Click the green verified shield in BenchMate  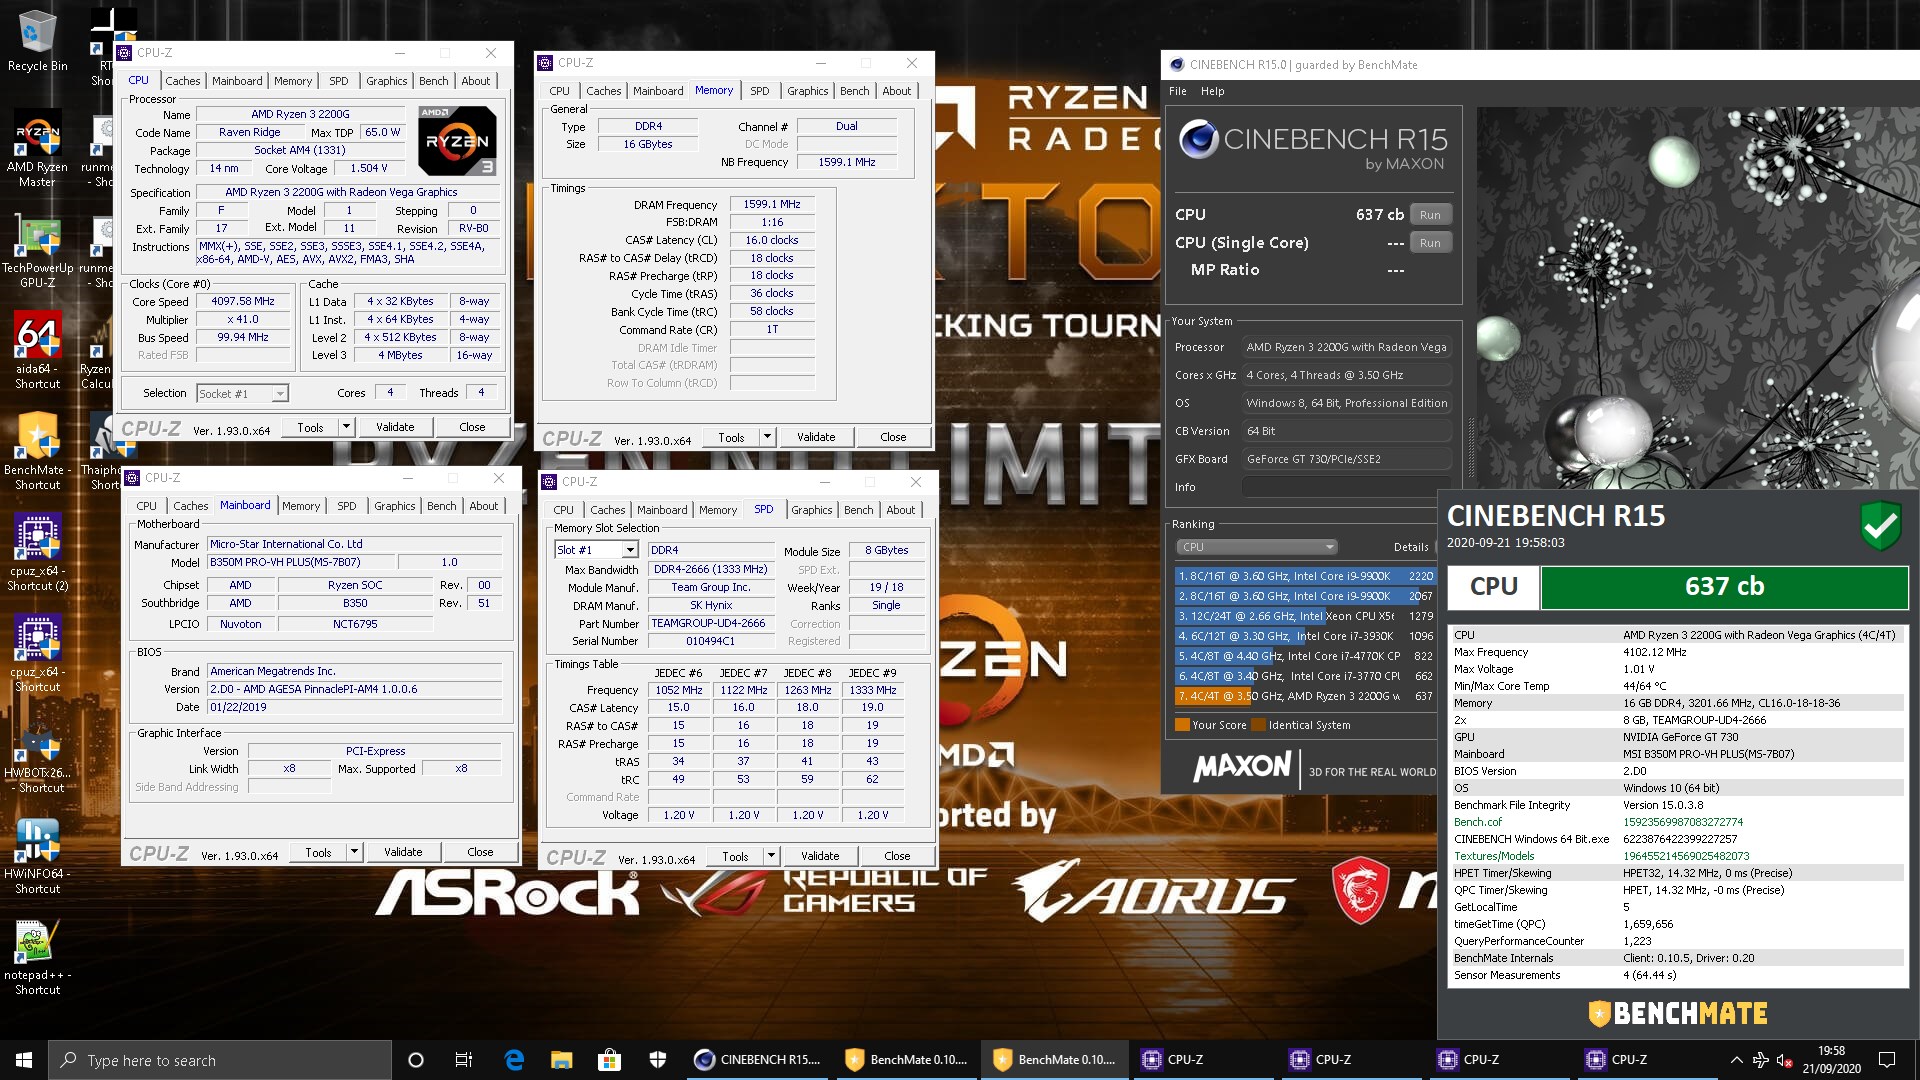pos(1881,525)
